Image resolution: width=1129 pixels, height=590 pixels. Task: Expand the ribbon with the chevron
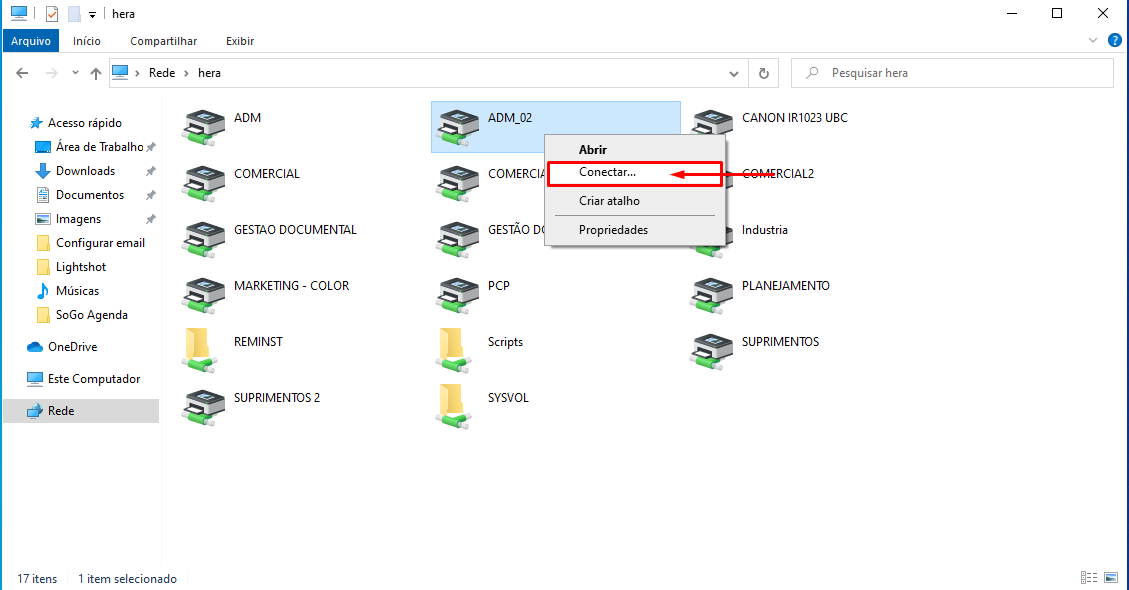[x=1093, y=41]
